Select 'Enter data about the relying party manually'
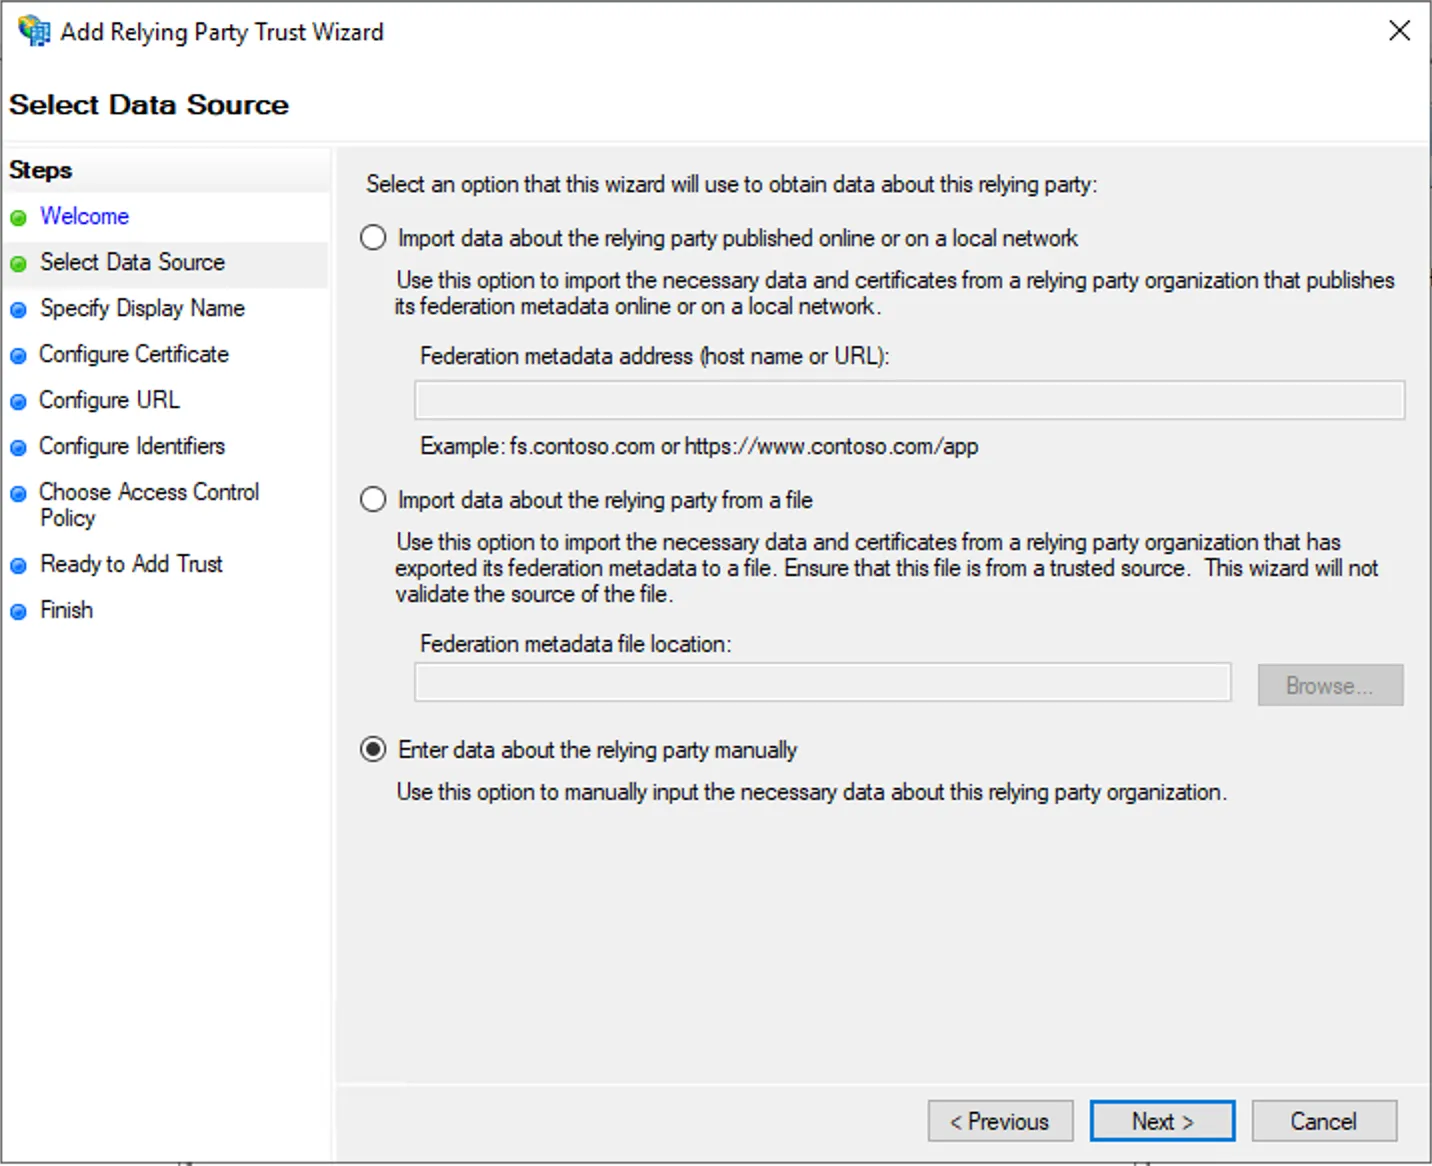 [372, 748]
